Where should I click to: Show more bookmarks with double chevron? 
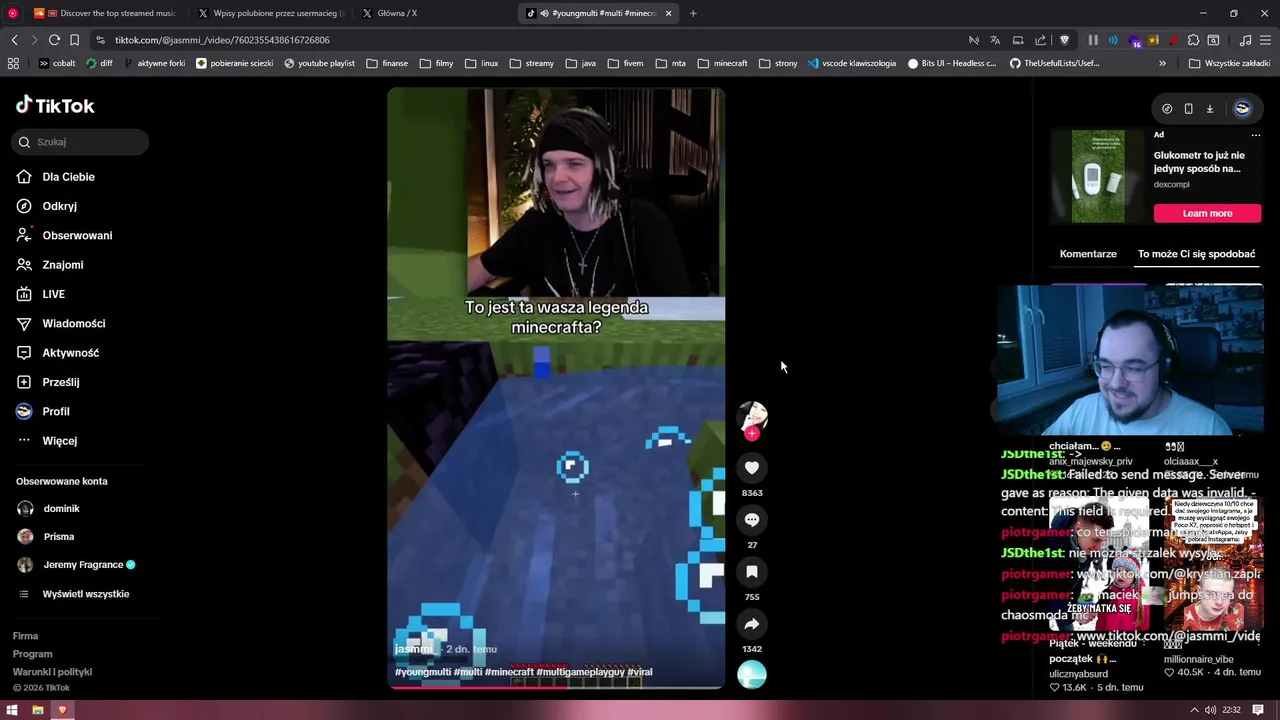pyautogui.click(x=1162, y=63)
